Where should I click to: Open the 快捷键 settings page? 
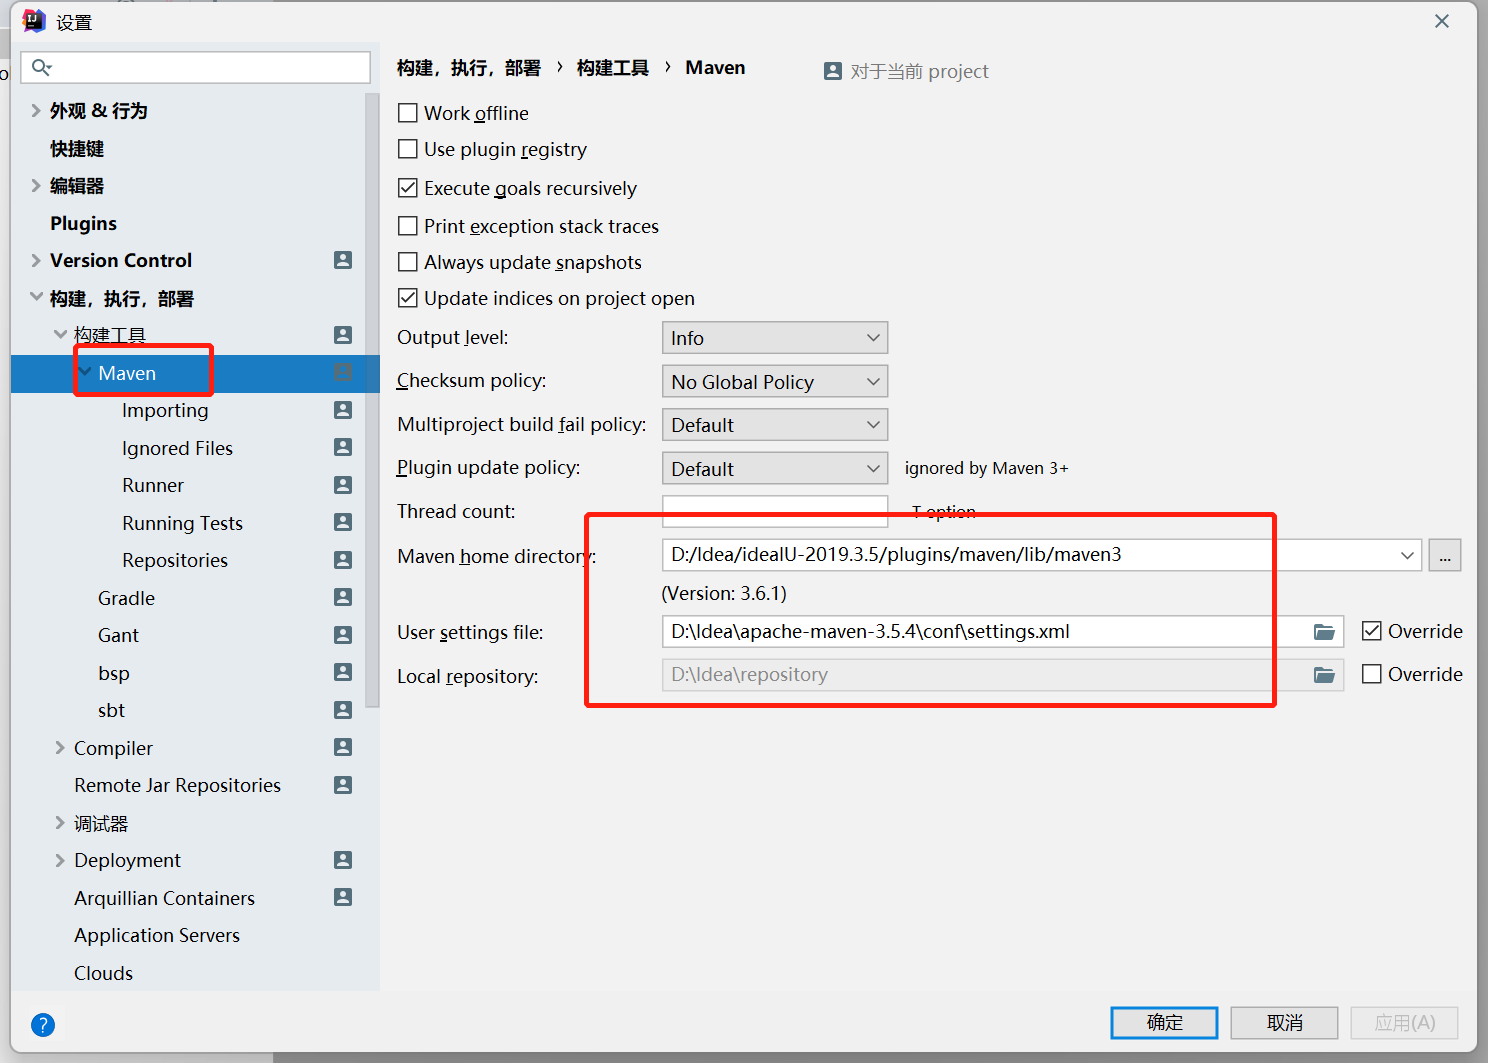pos(77,148)
